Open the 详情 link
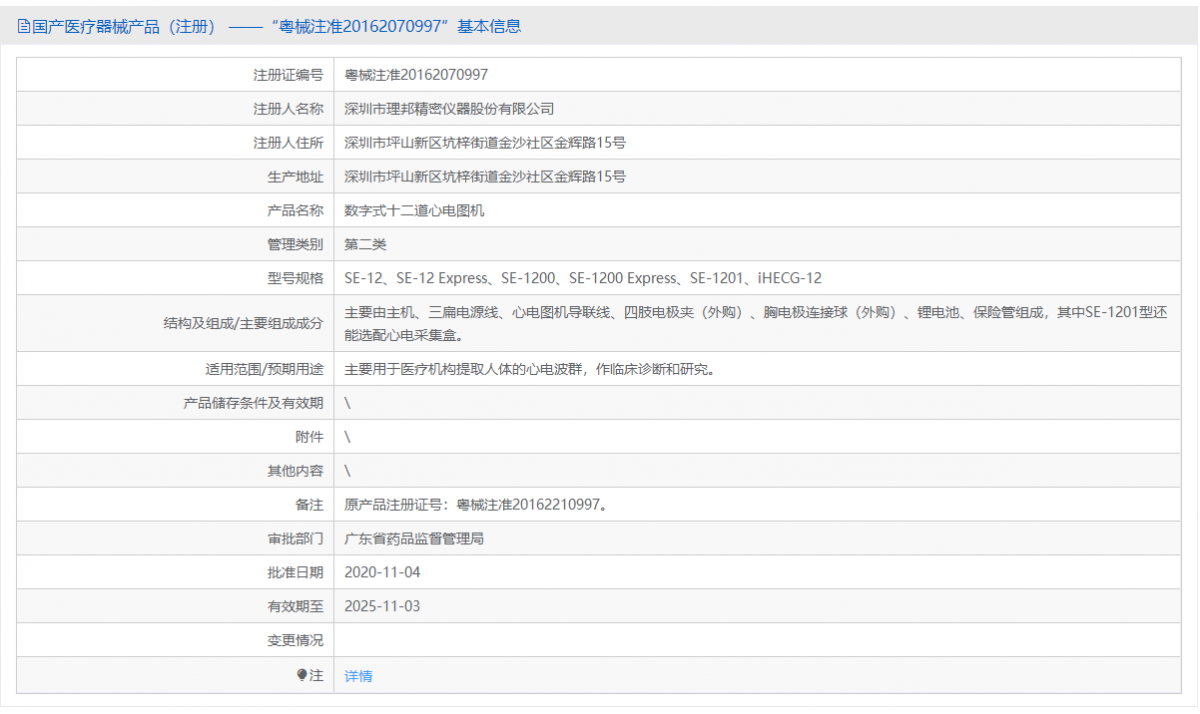 (358, 676)
